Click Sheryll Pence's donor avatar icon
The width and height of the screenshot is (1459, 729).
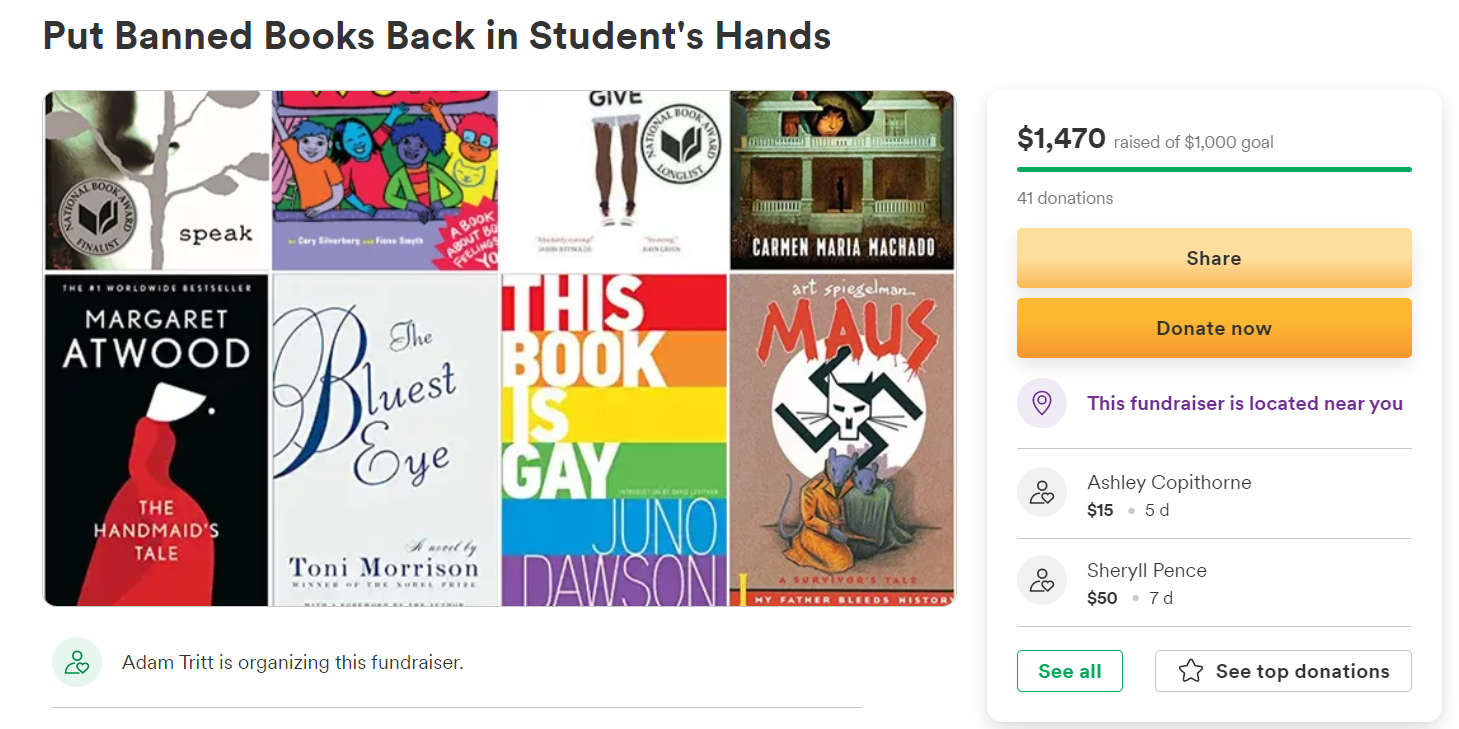(1041, 581)
